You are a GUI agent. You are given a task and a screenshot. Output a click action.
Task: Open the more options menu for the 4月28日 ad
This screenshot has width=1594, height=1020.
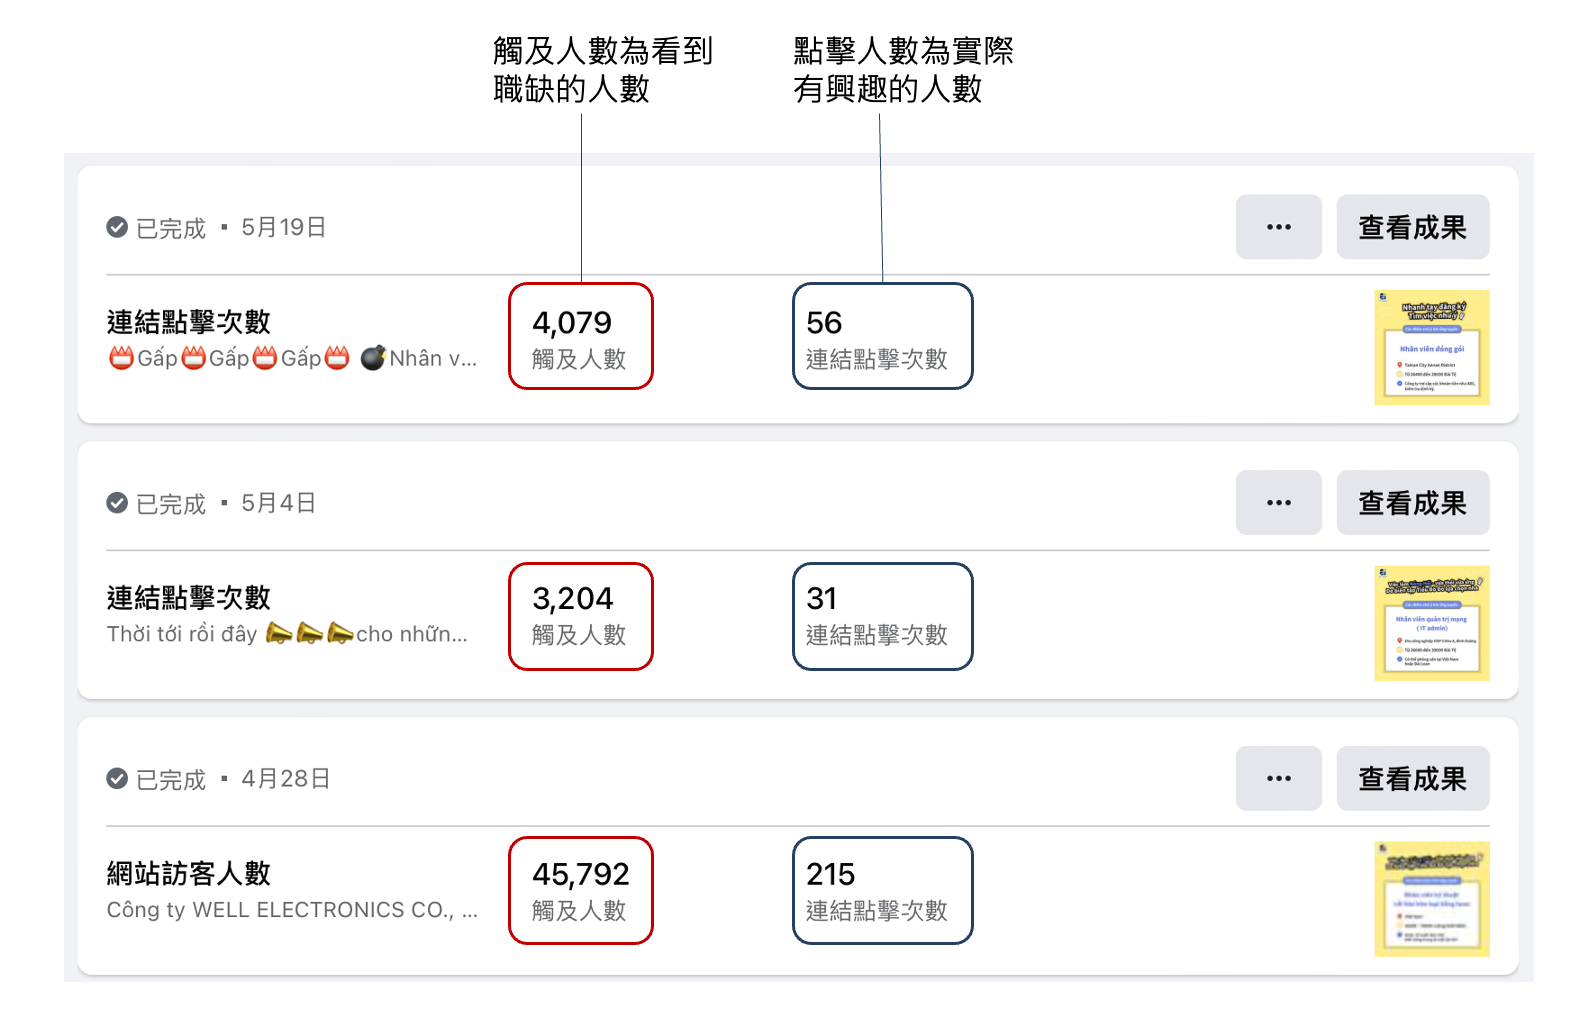click(1278, 778)
